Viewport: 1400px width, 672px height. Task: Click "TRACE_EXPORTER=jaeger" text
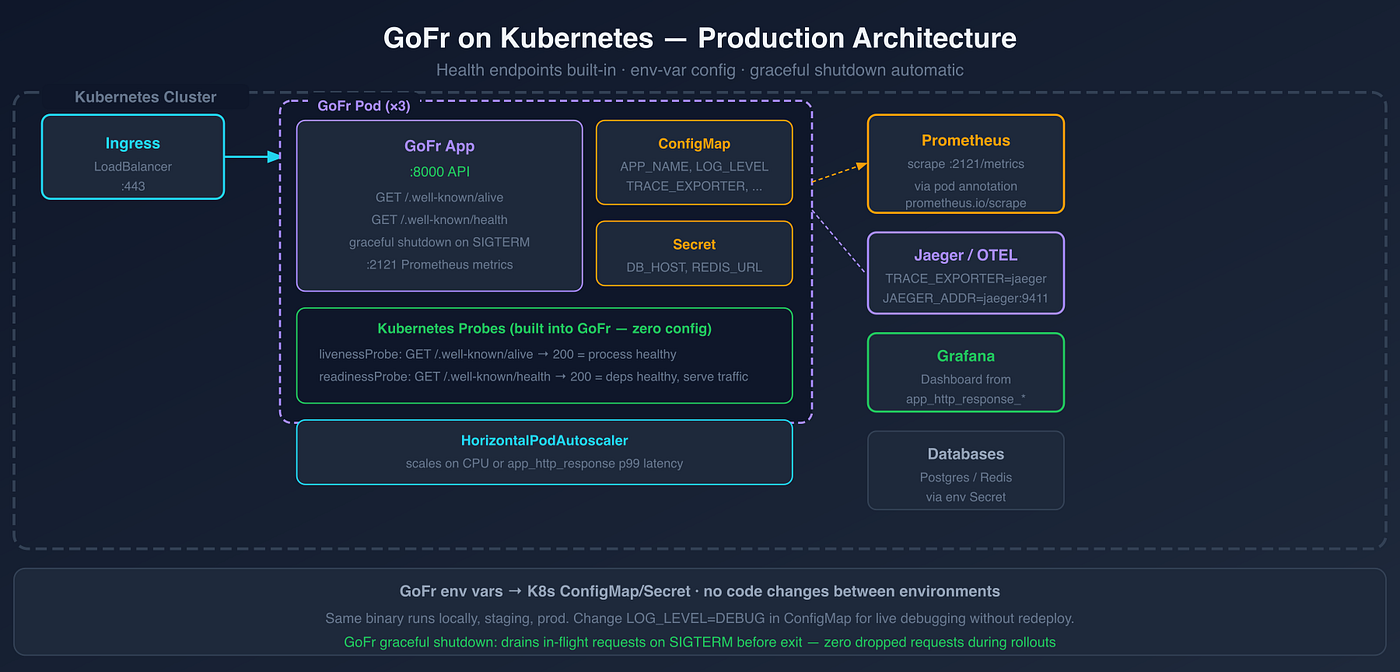tap(966, 278)
